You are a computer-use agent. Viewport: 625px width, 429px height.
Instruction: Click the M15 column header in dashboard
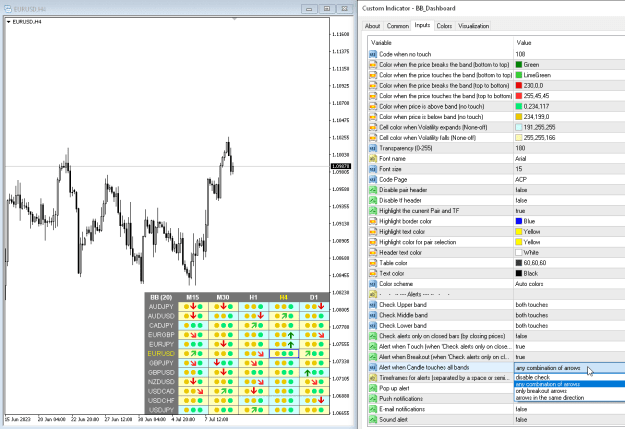pyautogui.click(x=193, y=297)
